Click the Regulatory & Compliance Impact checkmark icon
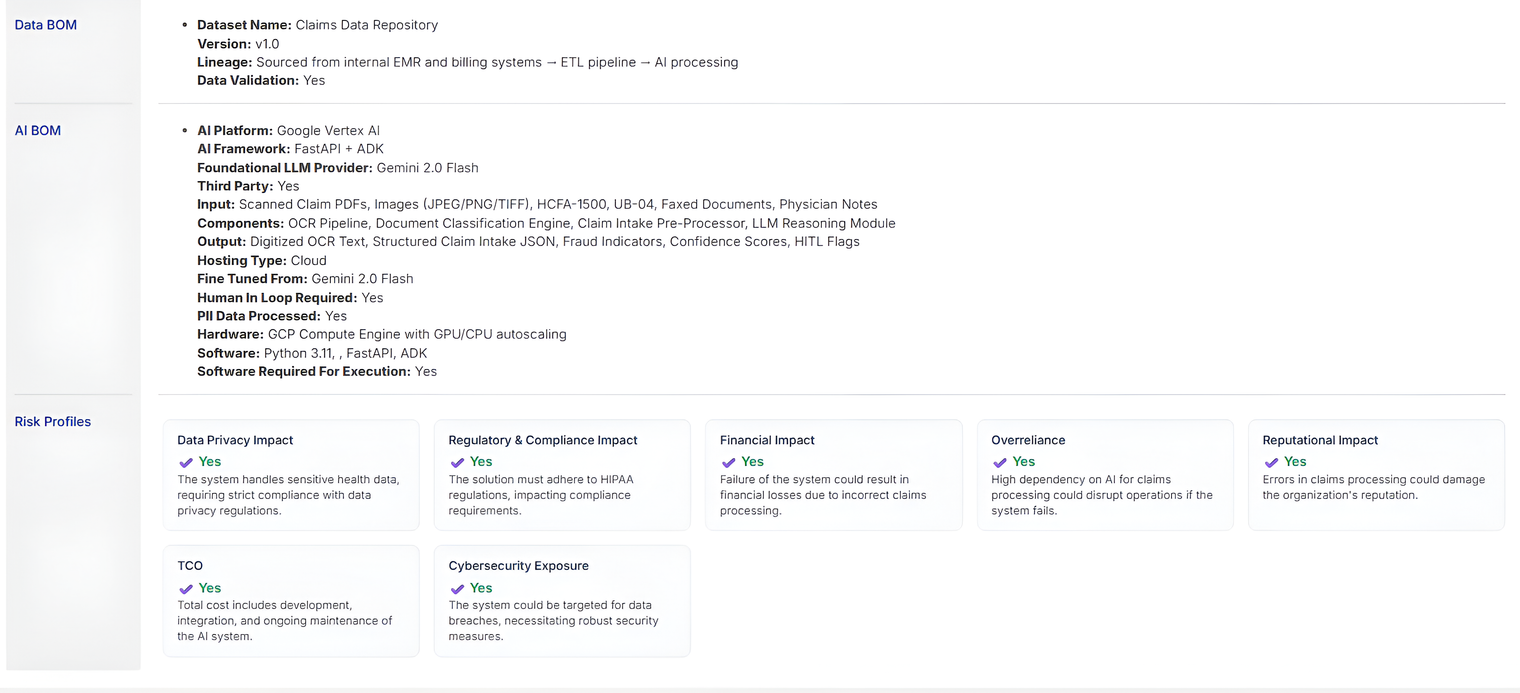This screenshot has width=1520, height=693. (x=457, y=463)
